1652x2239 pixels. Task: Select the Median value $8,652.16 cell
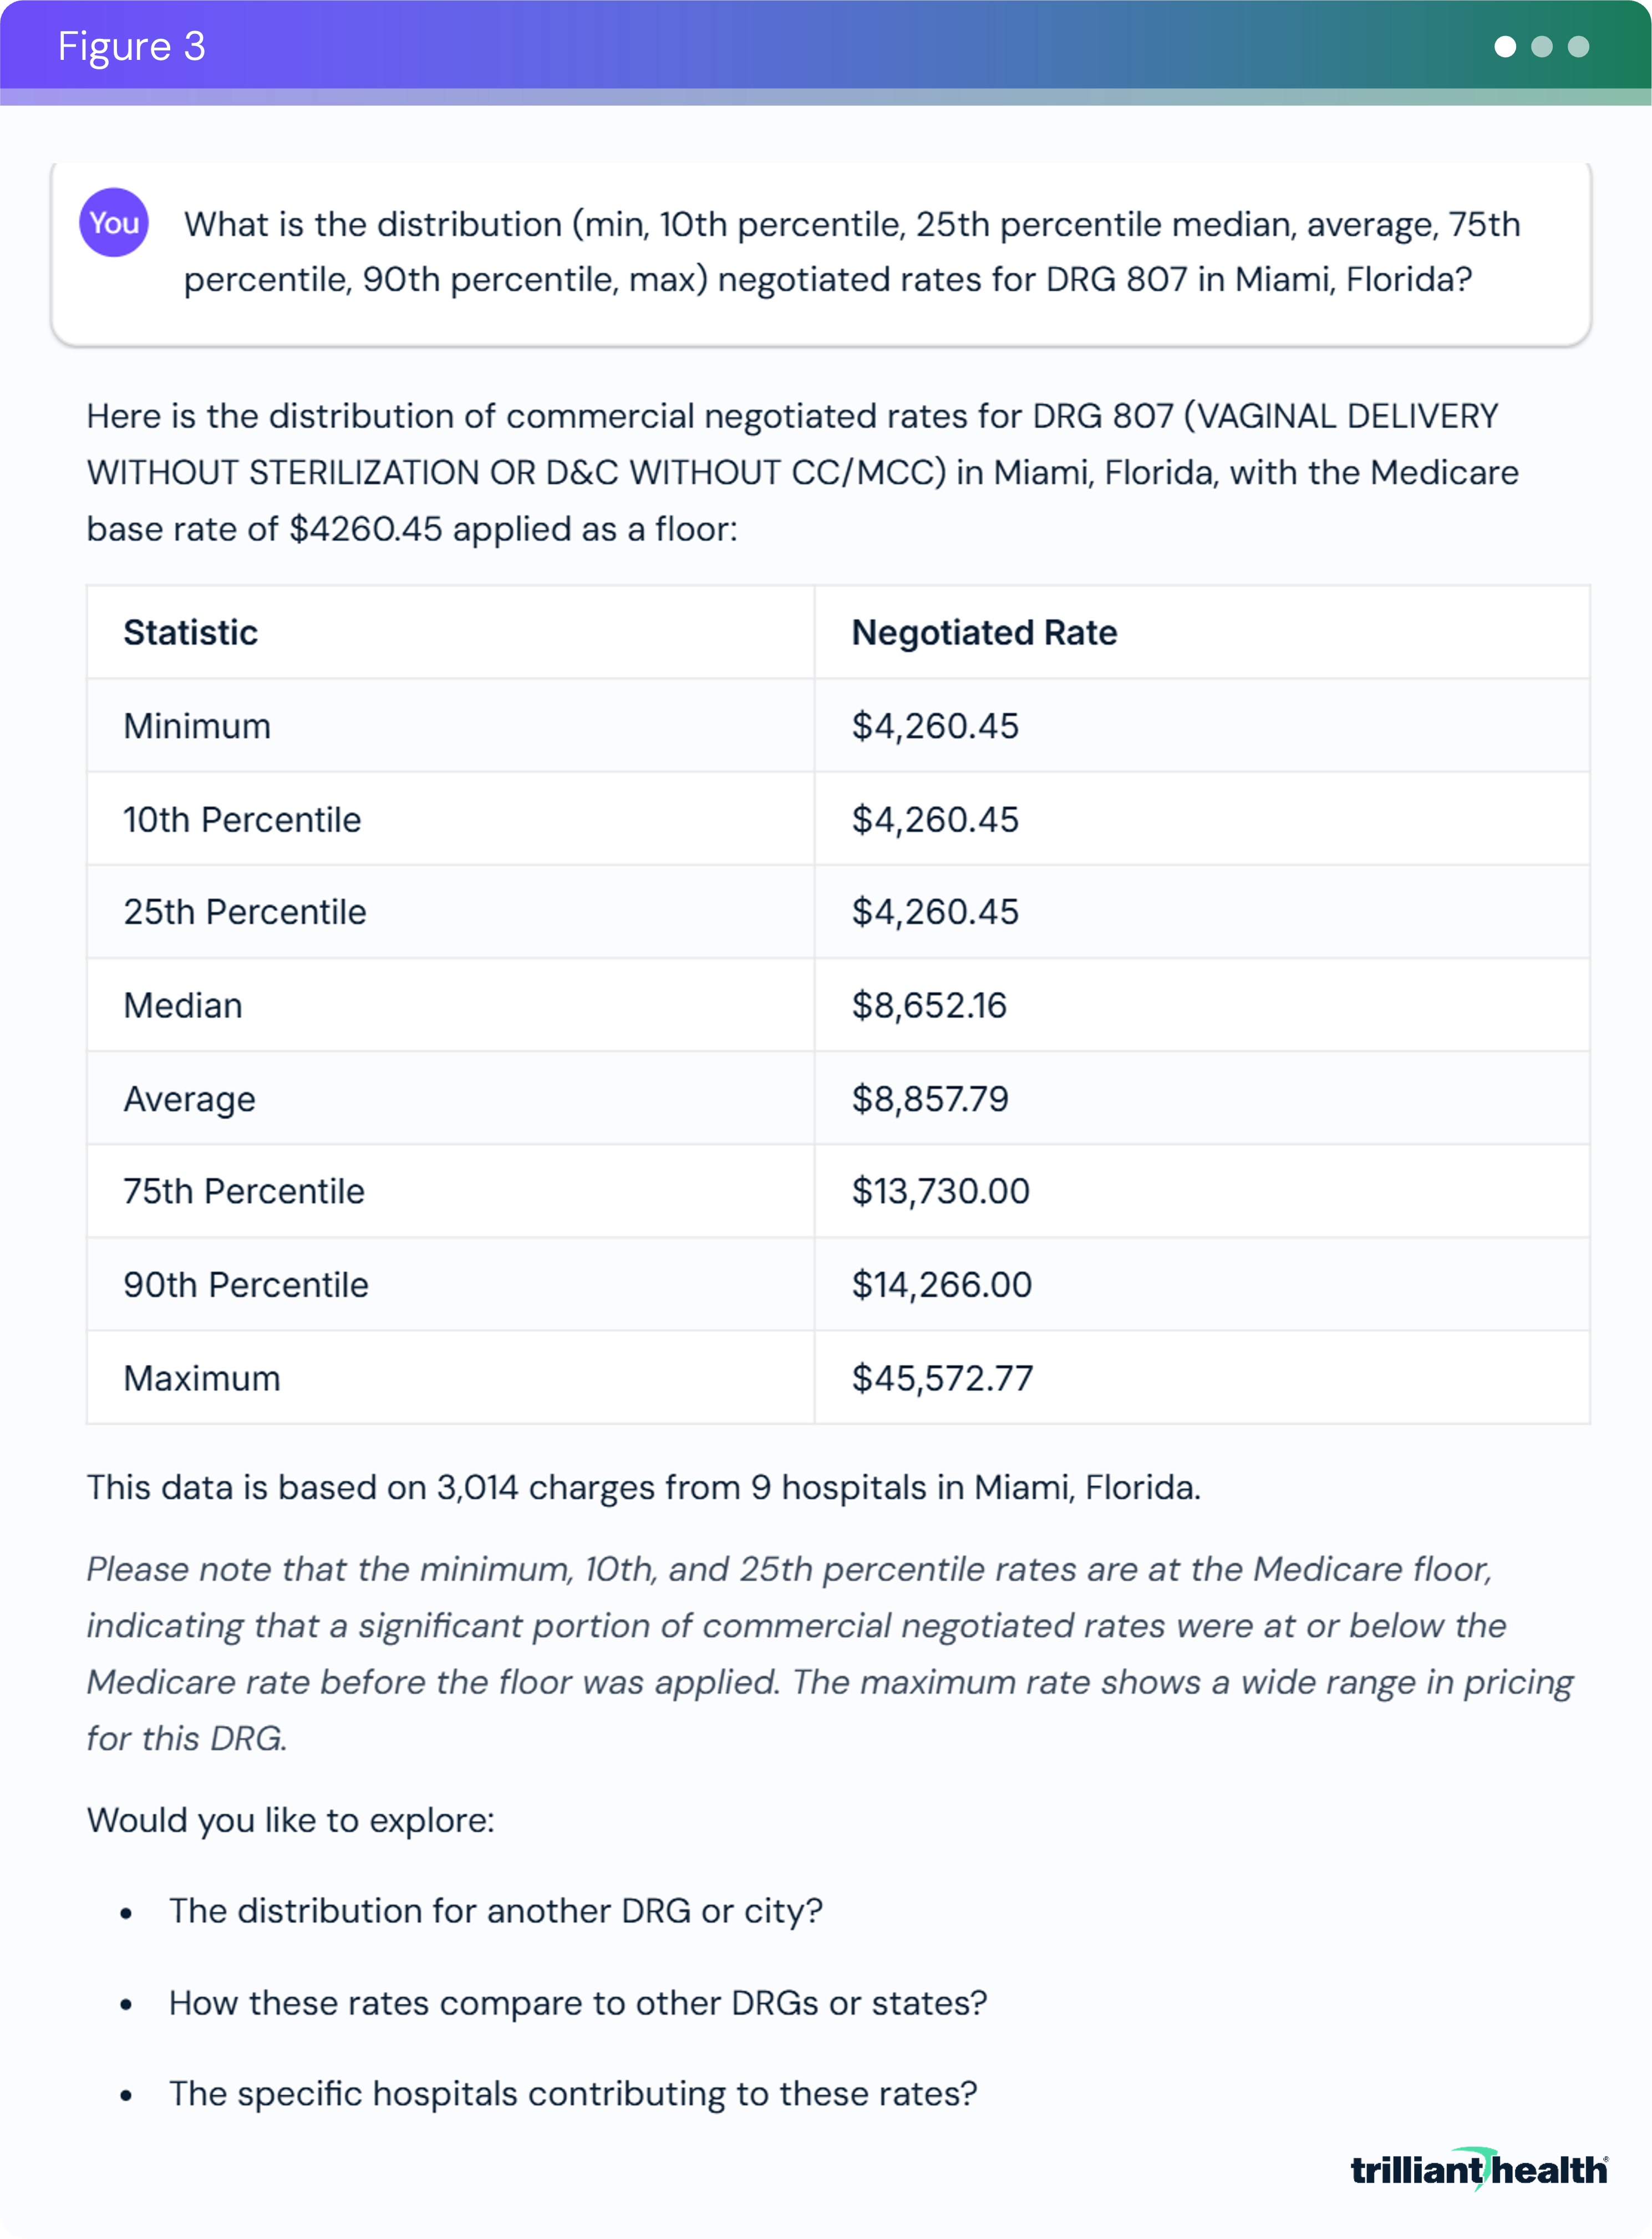click(929, 1005)
